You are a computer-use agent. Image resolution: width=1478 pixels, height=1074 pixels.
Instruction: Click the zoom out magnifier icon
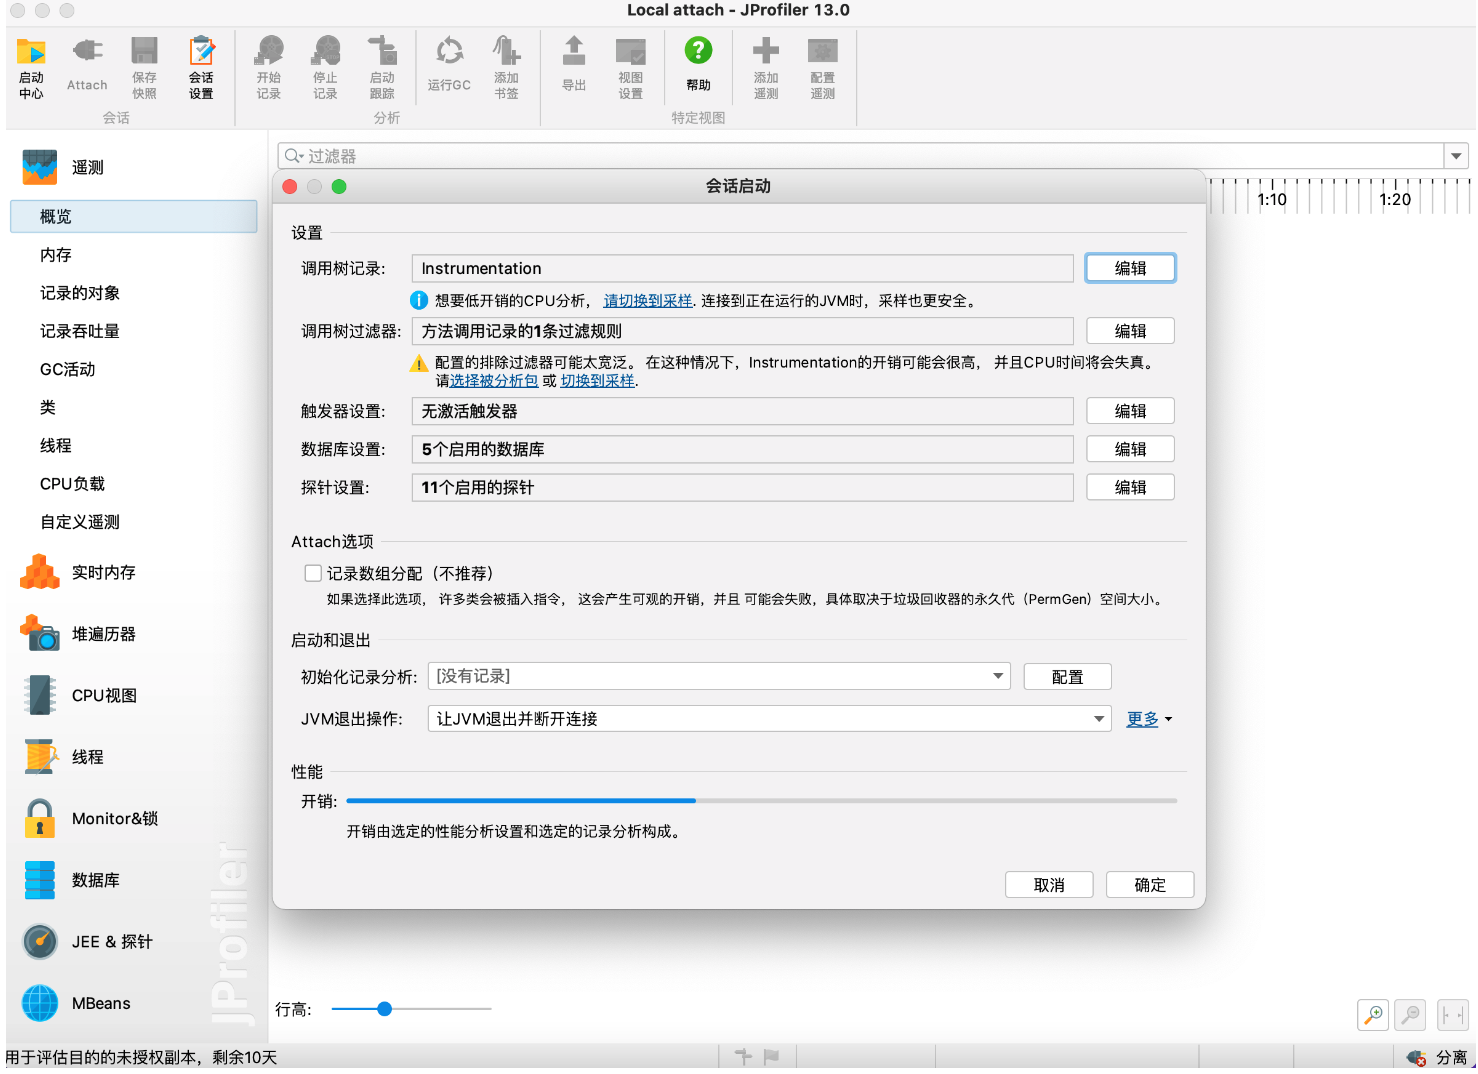coord(1411,1014)
